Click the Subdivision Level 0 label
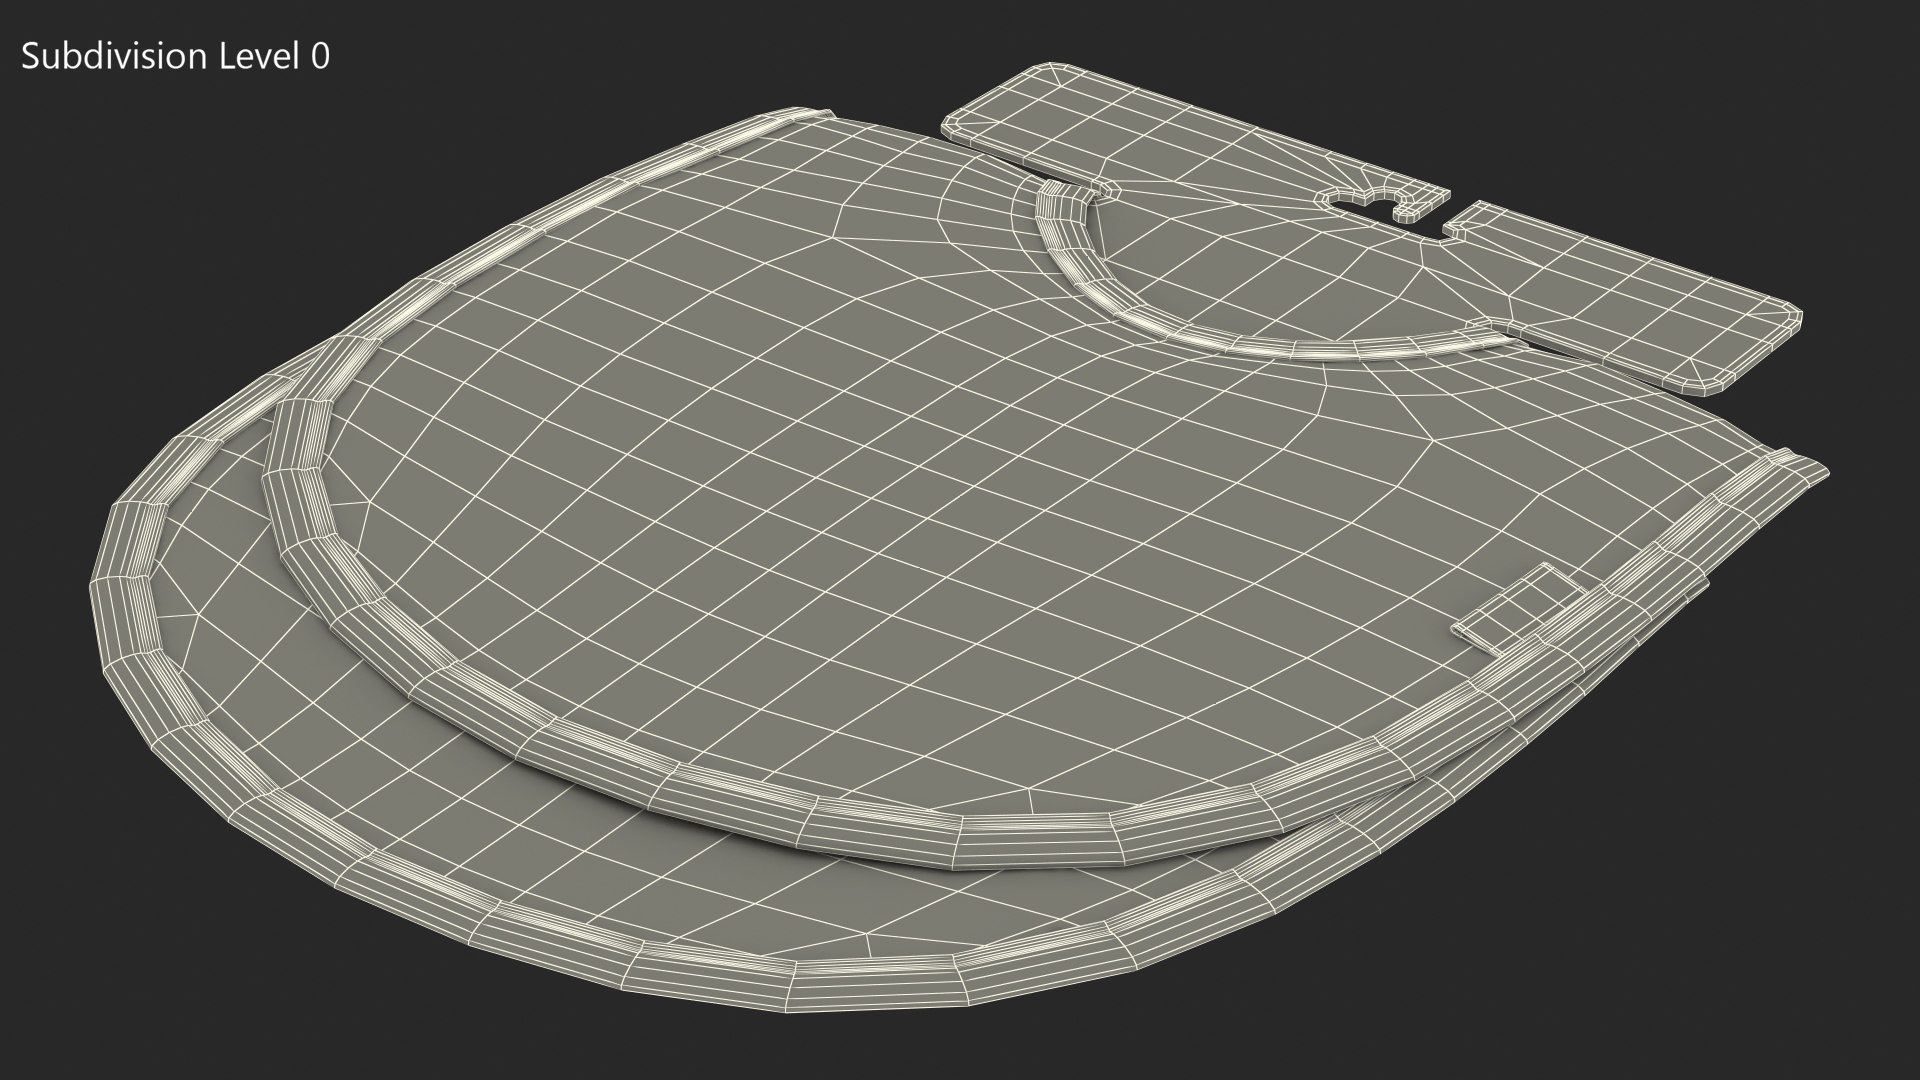 (175, 57)
